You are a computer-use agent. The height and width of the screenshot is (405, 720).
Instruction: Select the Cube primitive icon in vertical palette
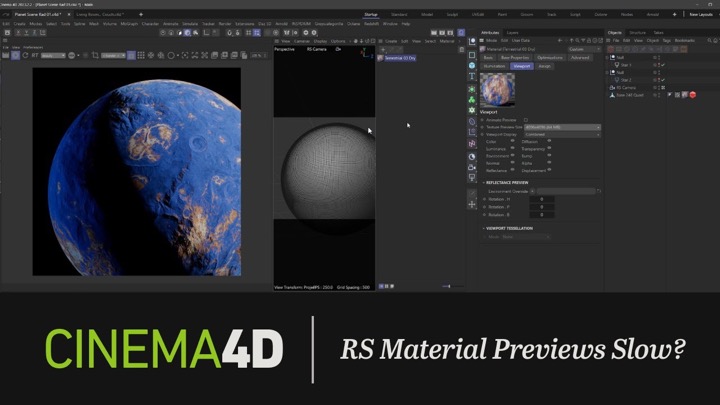click(472, 66)
